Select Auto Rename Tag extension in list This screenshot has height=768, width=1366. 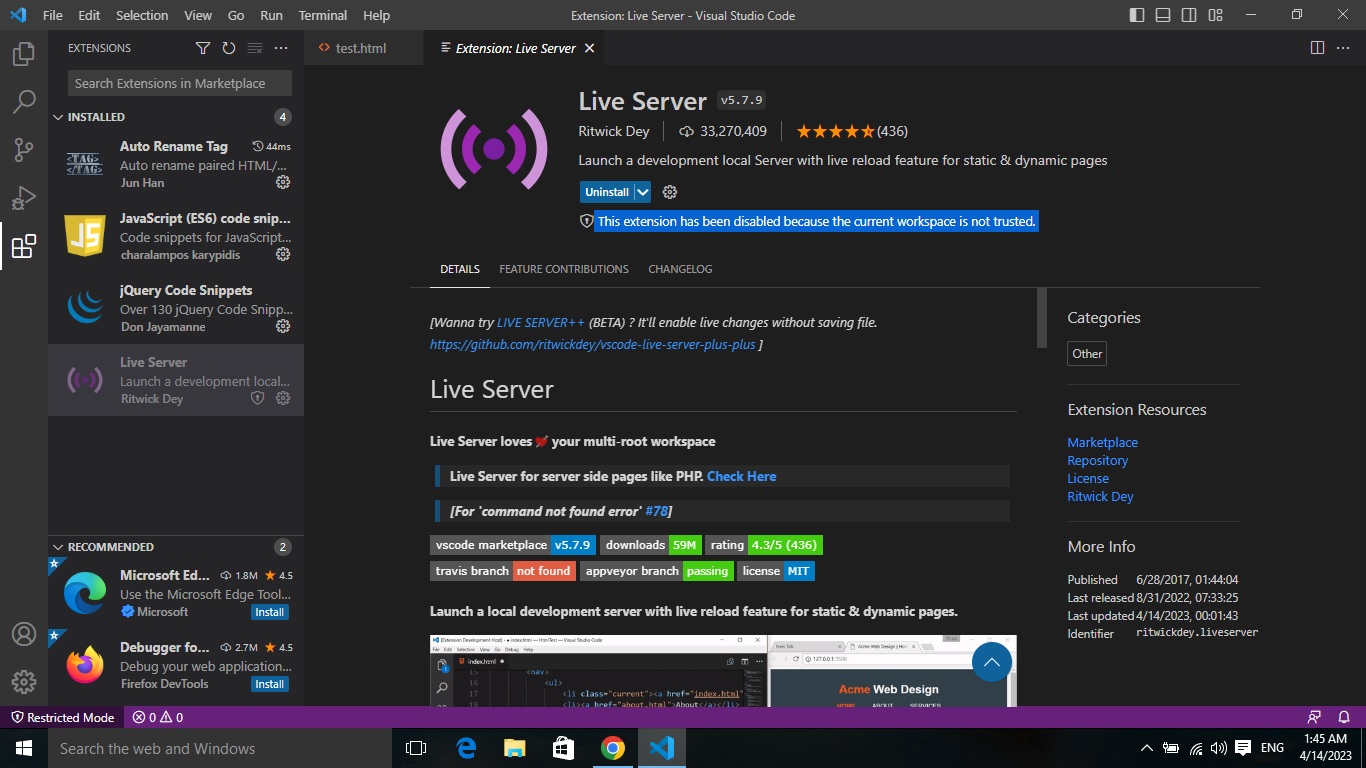(x=176, y=164)
